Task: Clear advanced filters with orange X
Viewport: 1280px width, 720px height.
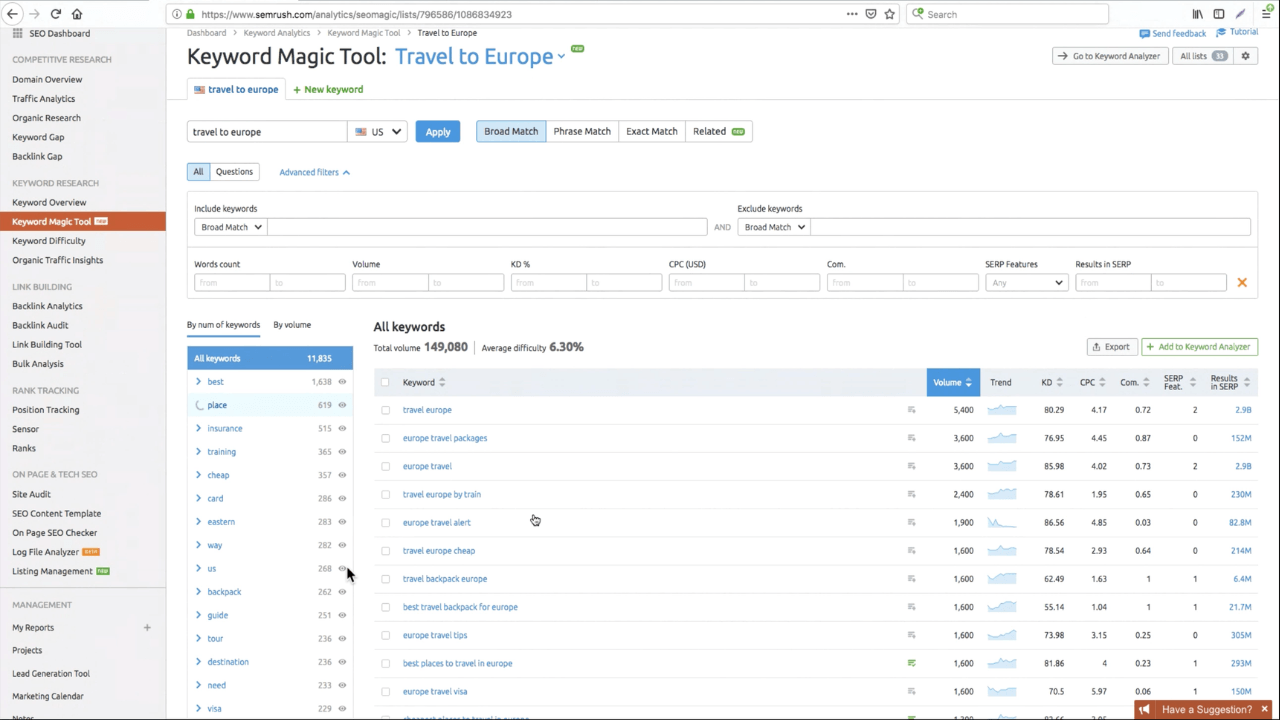Action: (1242, 283)
